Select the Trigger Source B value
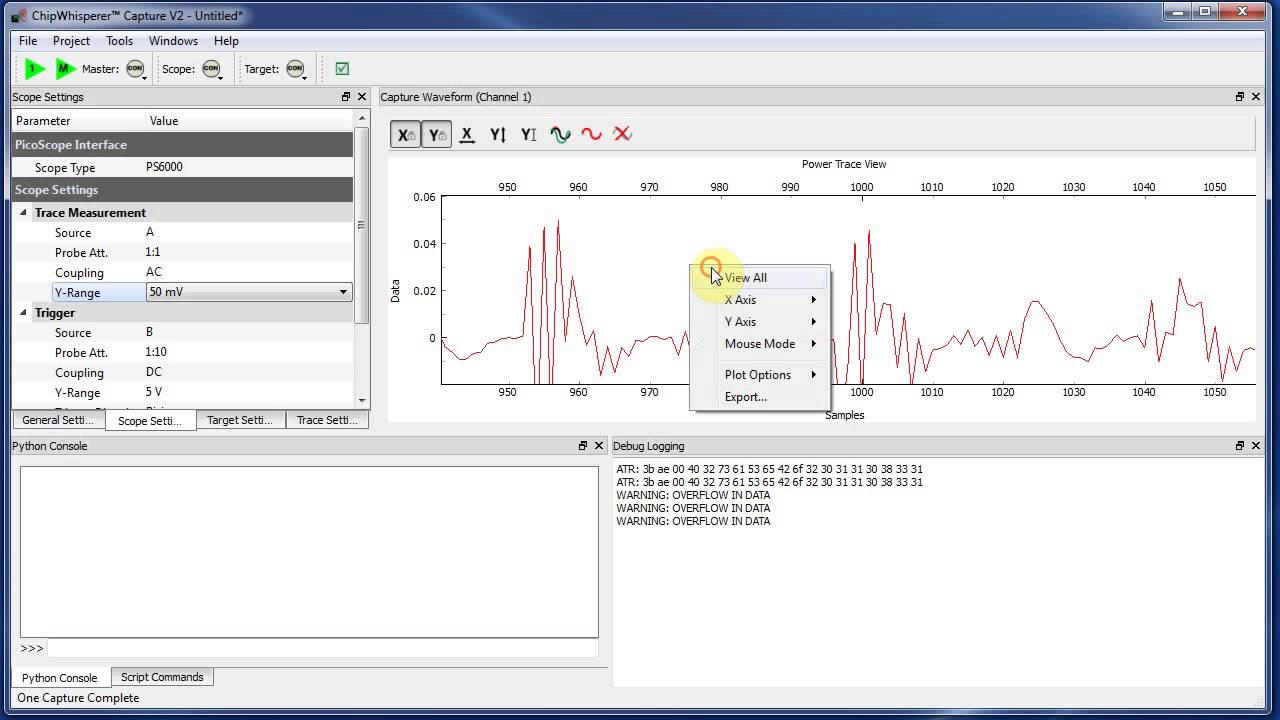Image resolution: width=1280 pixels, height=720 pixels. tap(149, 332)
